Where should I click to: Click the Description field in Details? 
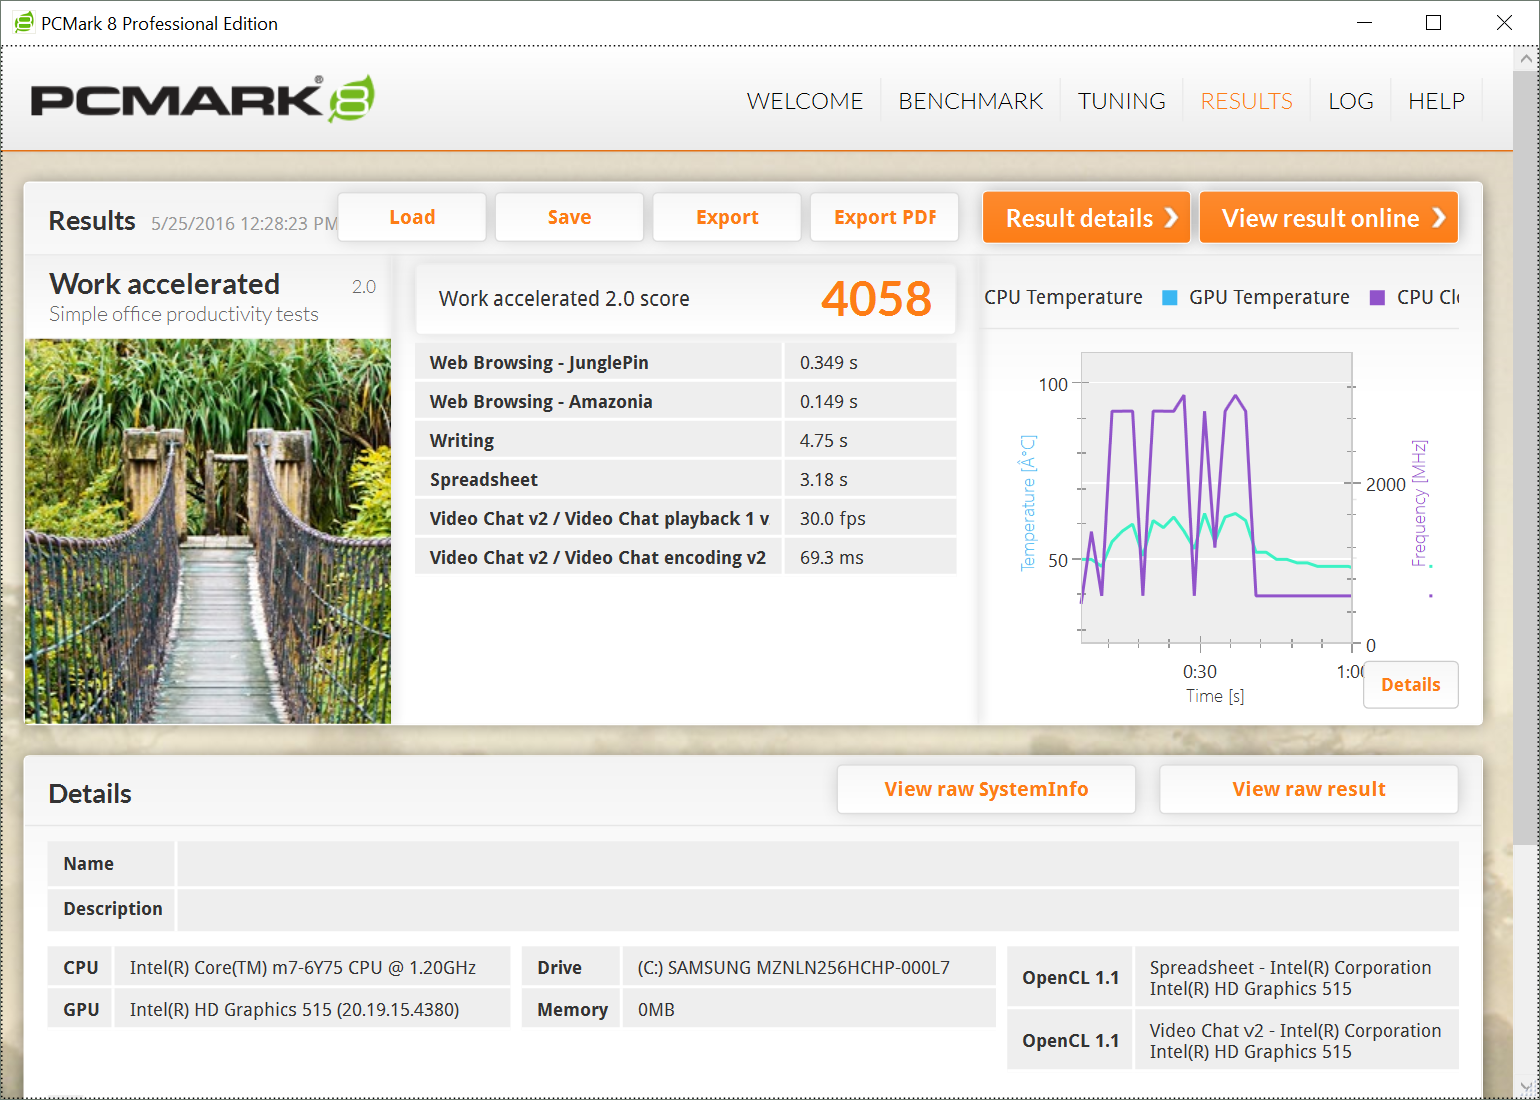pos(817,909)
